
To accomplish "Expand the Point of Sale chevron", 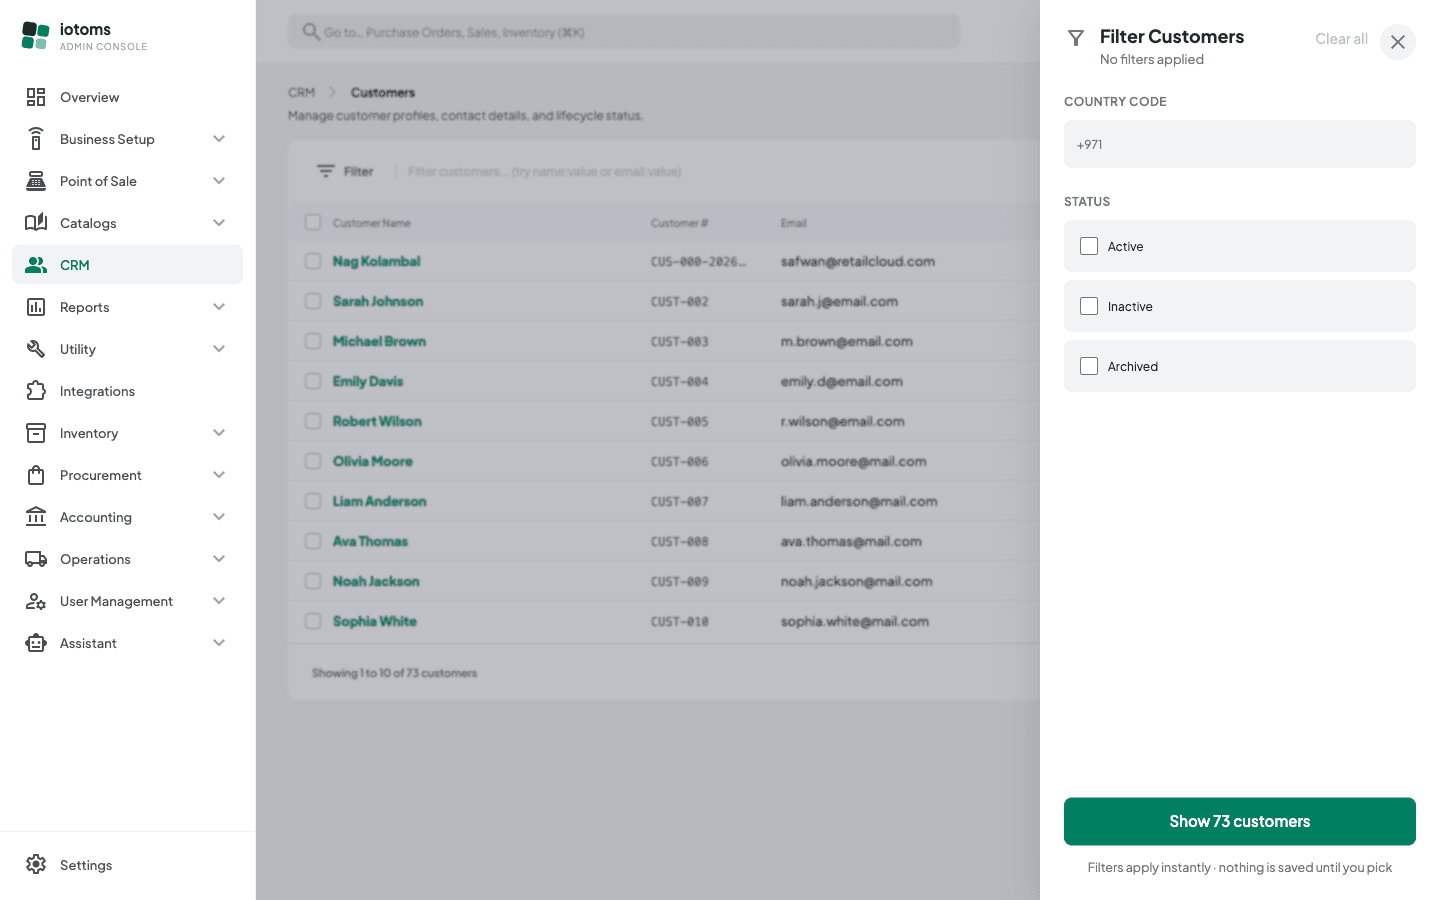I will click(x=219, y=181).
